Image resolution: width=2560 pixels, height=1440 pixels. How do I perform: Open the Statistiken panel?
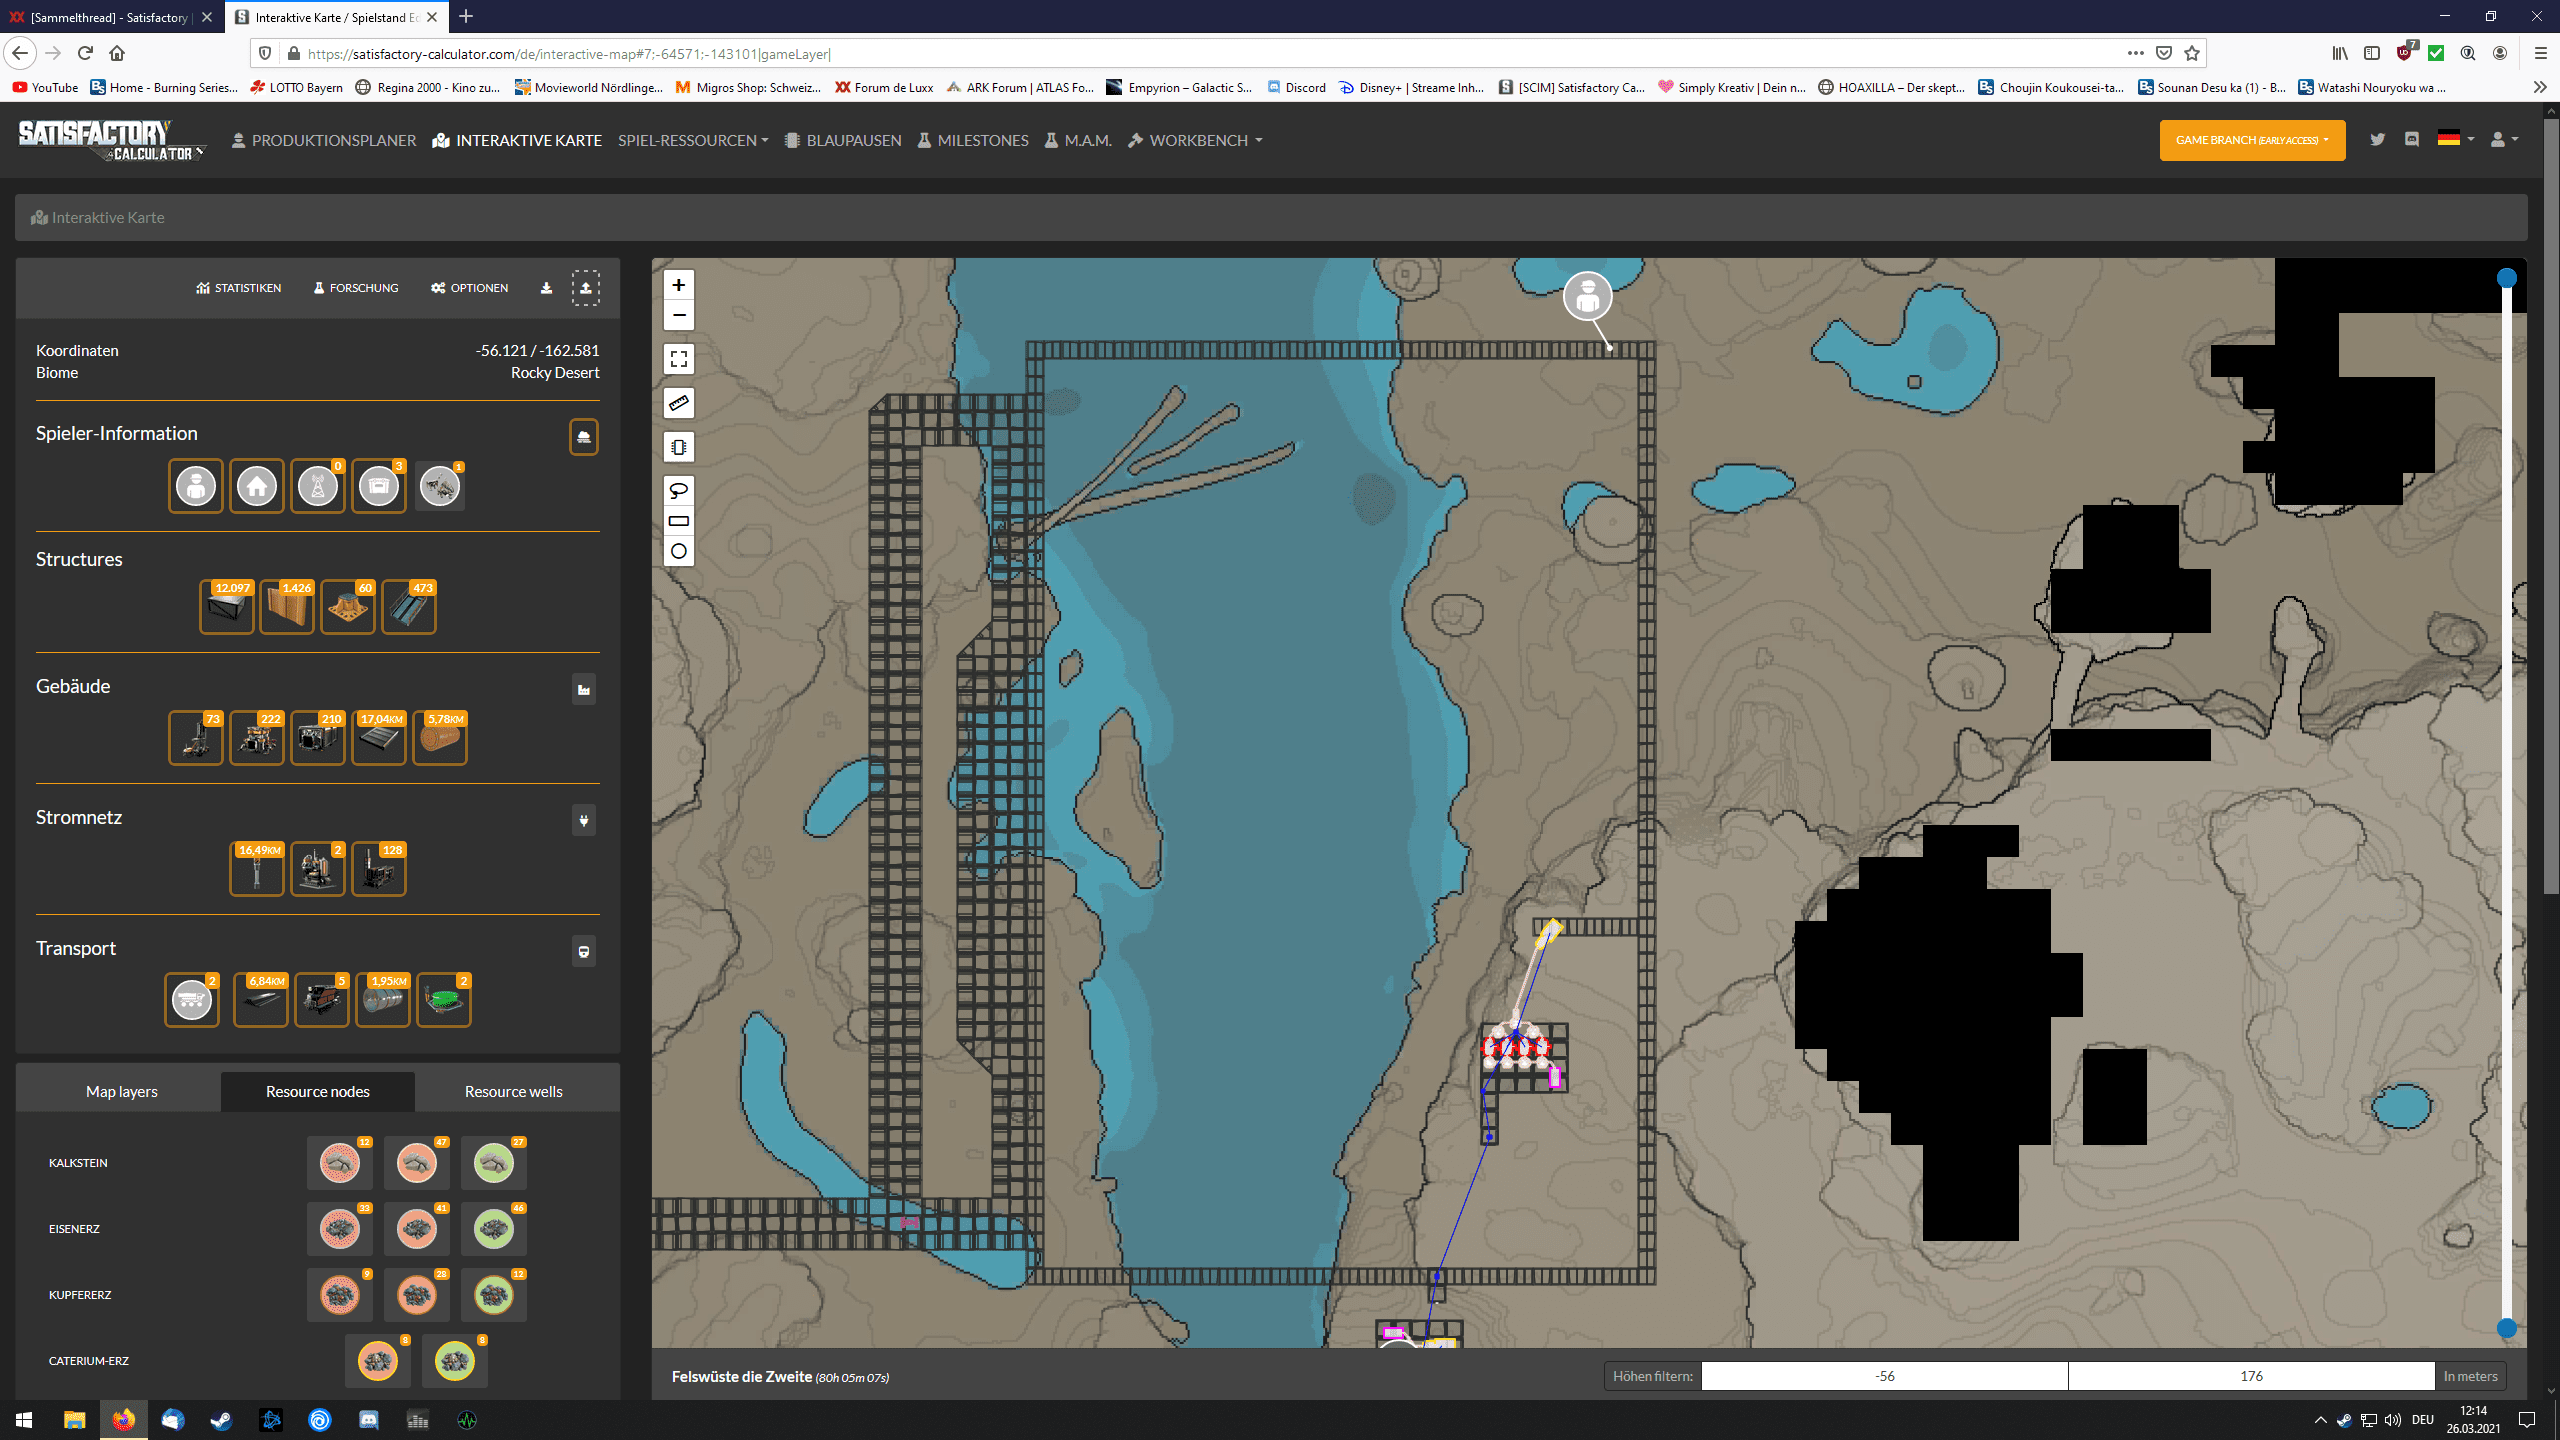239,288
